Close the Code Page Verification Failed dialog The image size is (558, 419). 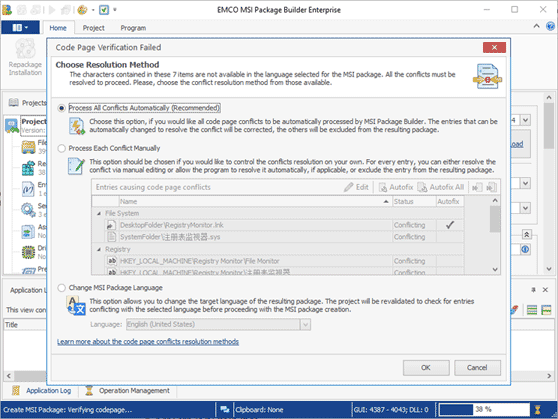click(x=494, y=47)
